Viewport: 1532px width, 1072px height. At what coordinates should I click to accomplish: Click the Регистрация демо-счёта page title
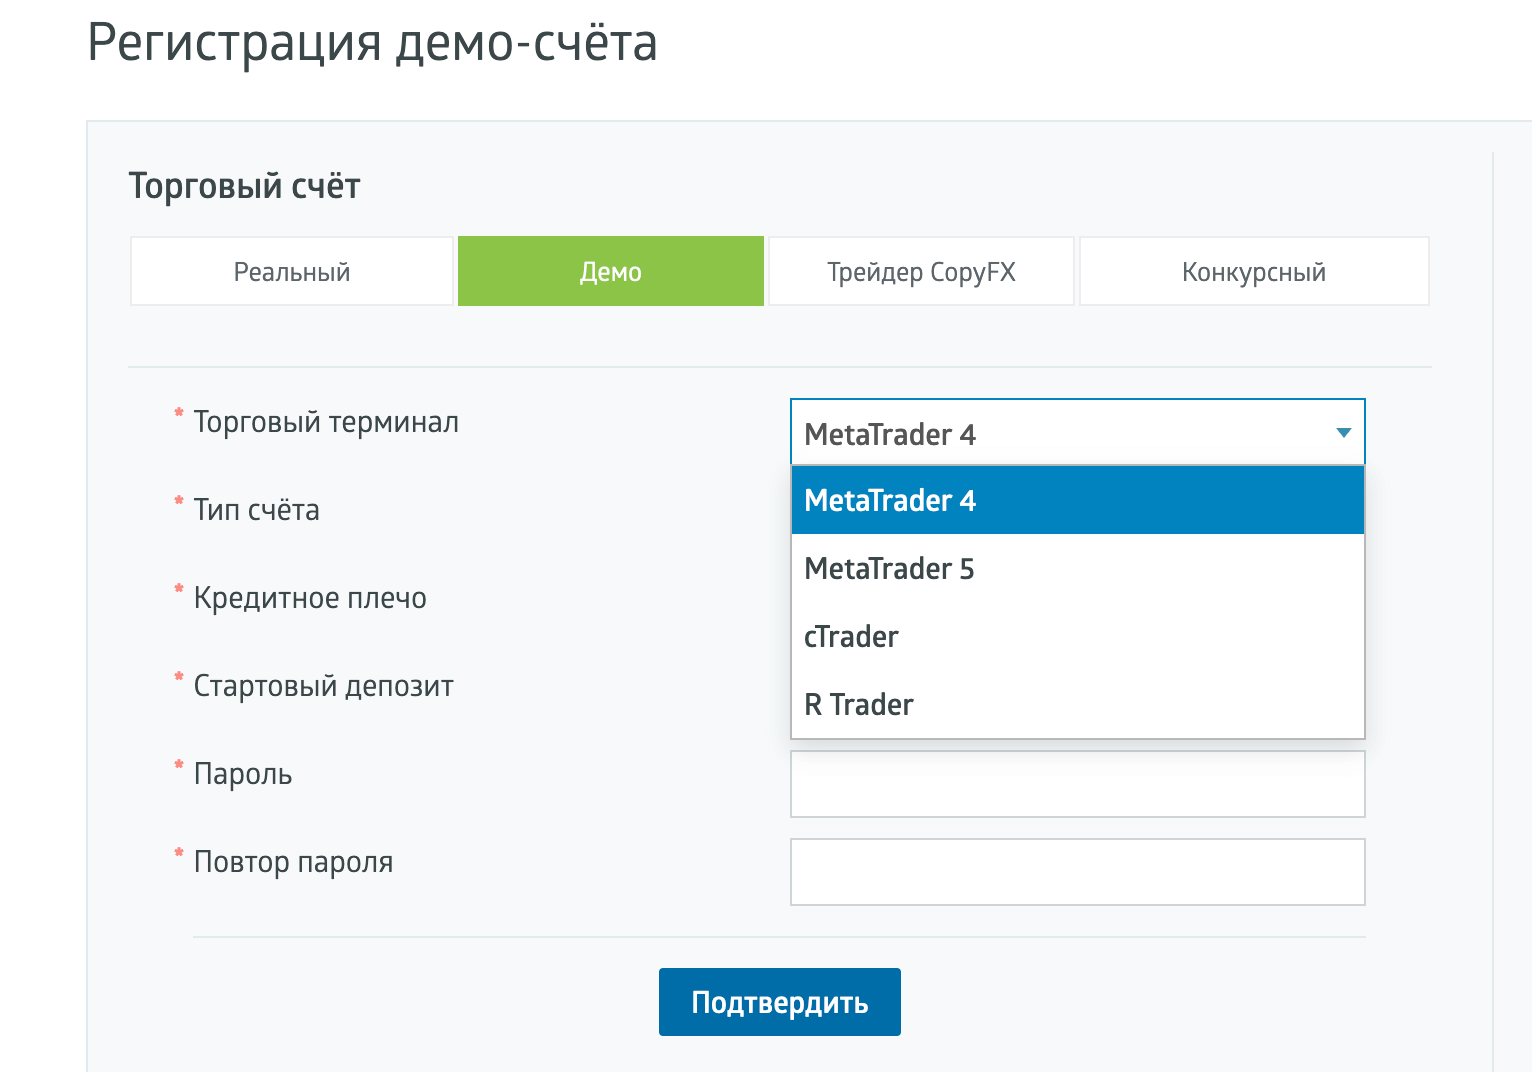click(x=372, y=43)
